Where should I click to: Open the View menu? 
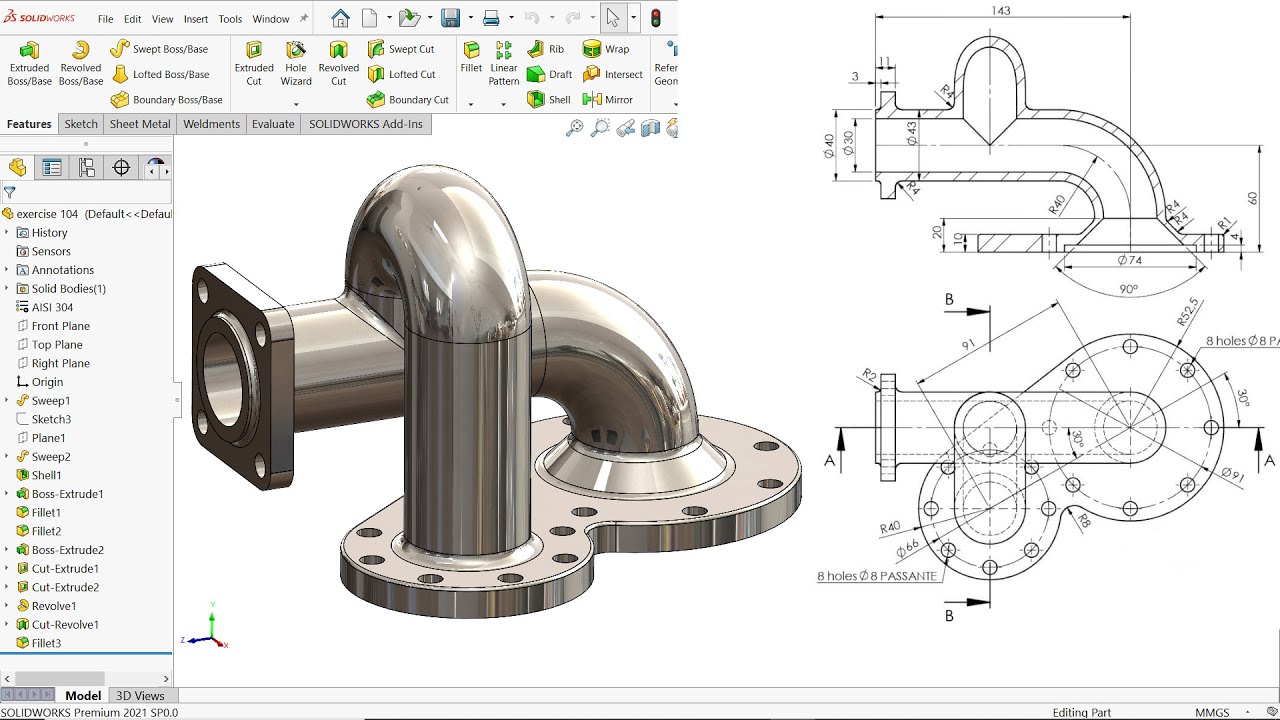[162, 19]
